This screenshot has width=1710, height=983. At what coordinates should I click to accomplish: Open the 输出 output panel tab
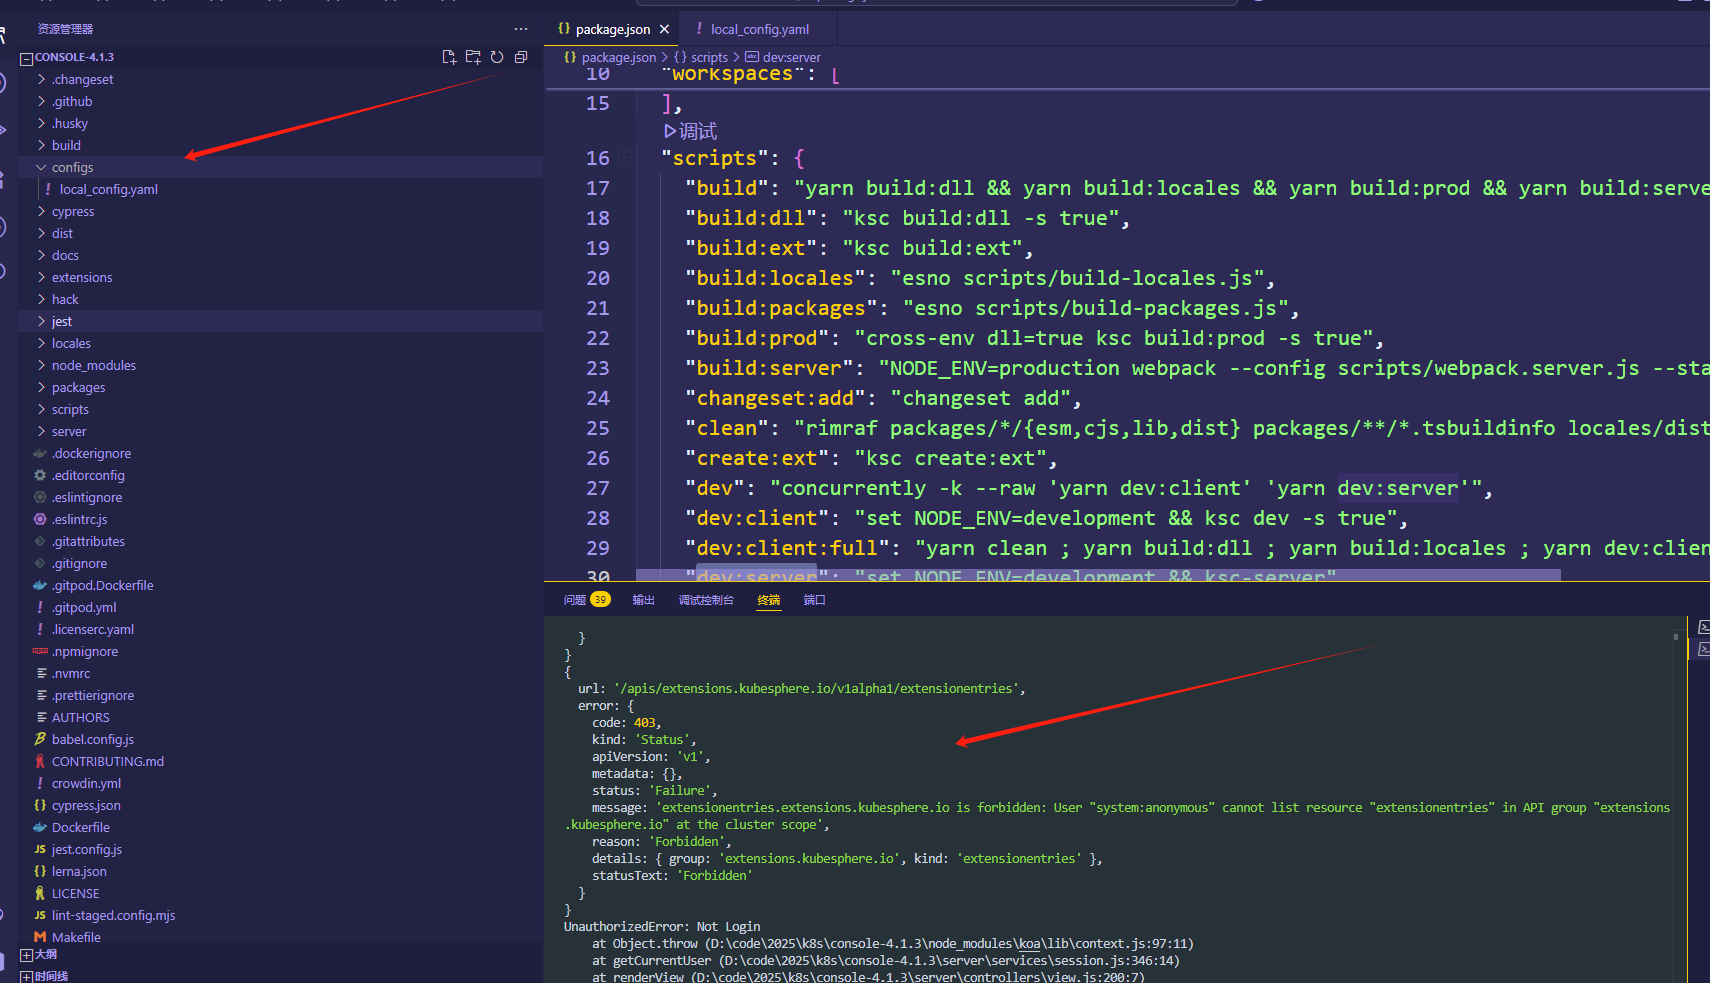[x=643, y=600]
